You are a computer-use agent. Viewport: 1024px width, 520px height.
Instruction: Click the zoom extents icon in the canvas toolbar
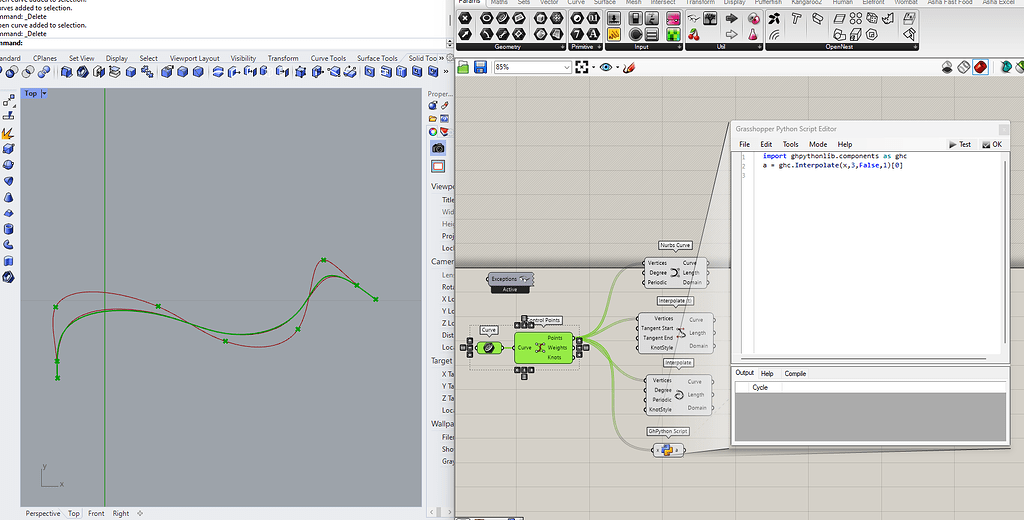coord(581,67)
